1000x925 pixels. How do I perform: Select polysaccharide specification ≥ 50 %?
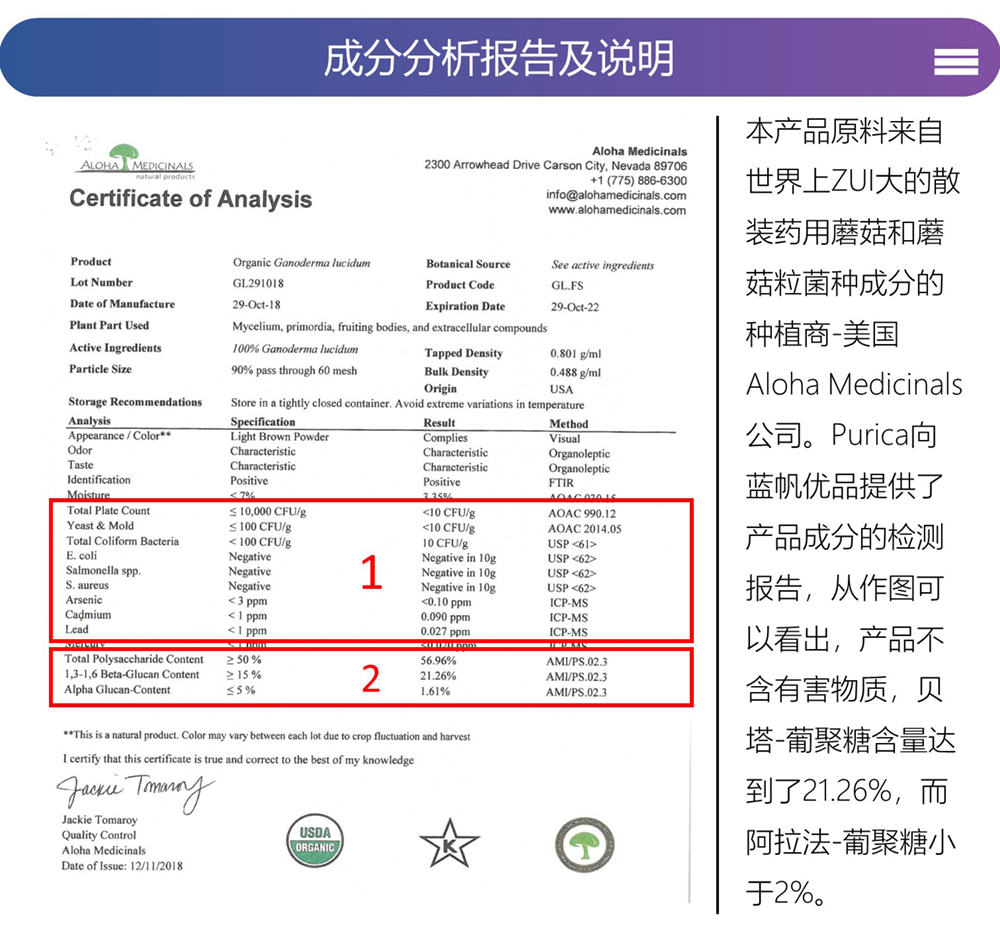[x=244, y=660]
